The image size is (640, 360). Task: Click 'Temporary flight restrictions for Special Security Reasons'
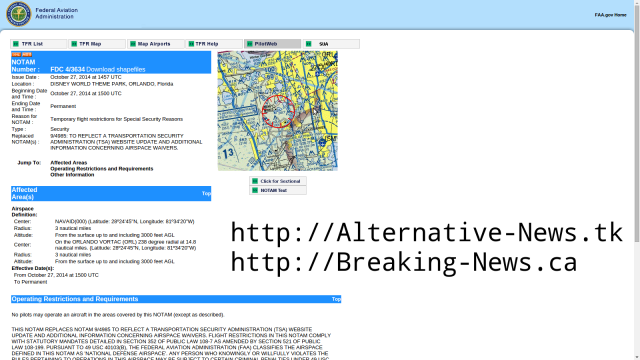point(116,119)
